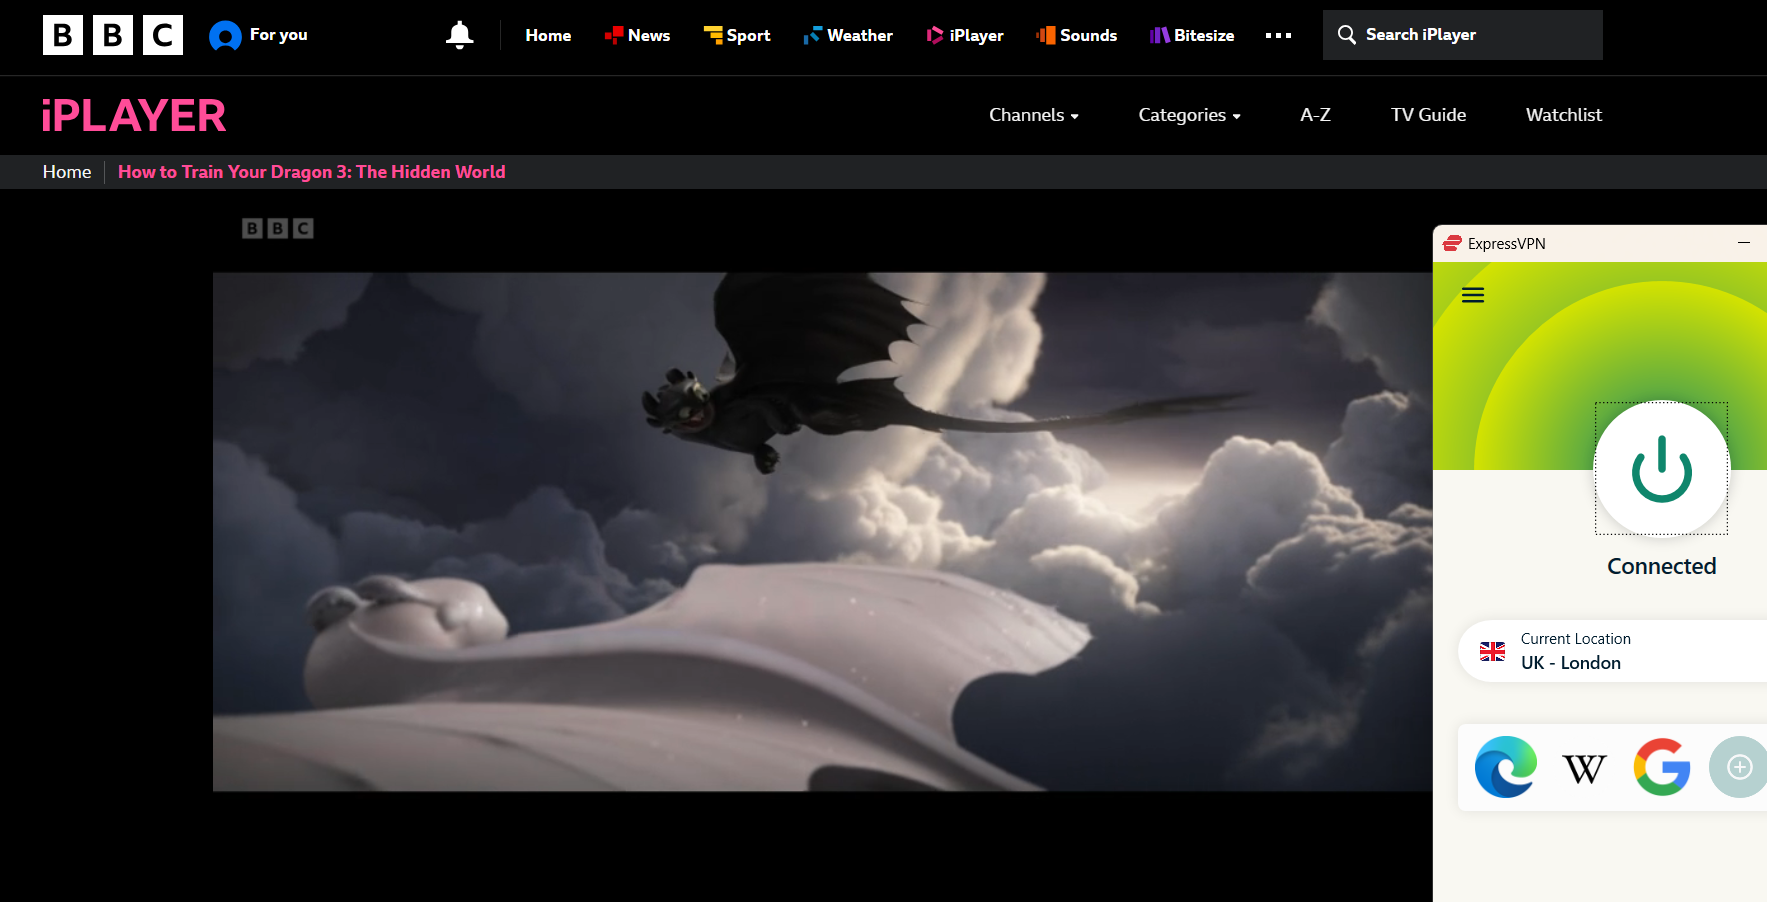Open the Watchlist page

point(1563,115)
